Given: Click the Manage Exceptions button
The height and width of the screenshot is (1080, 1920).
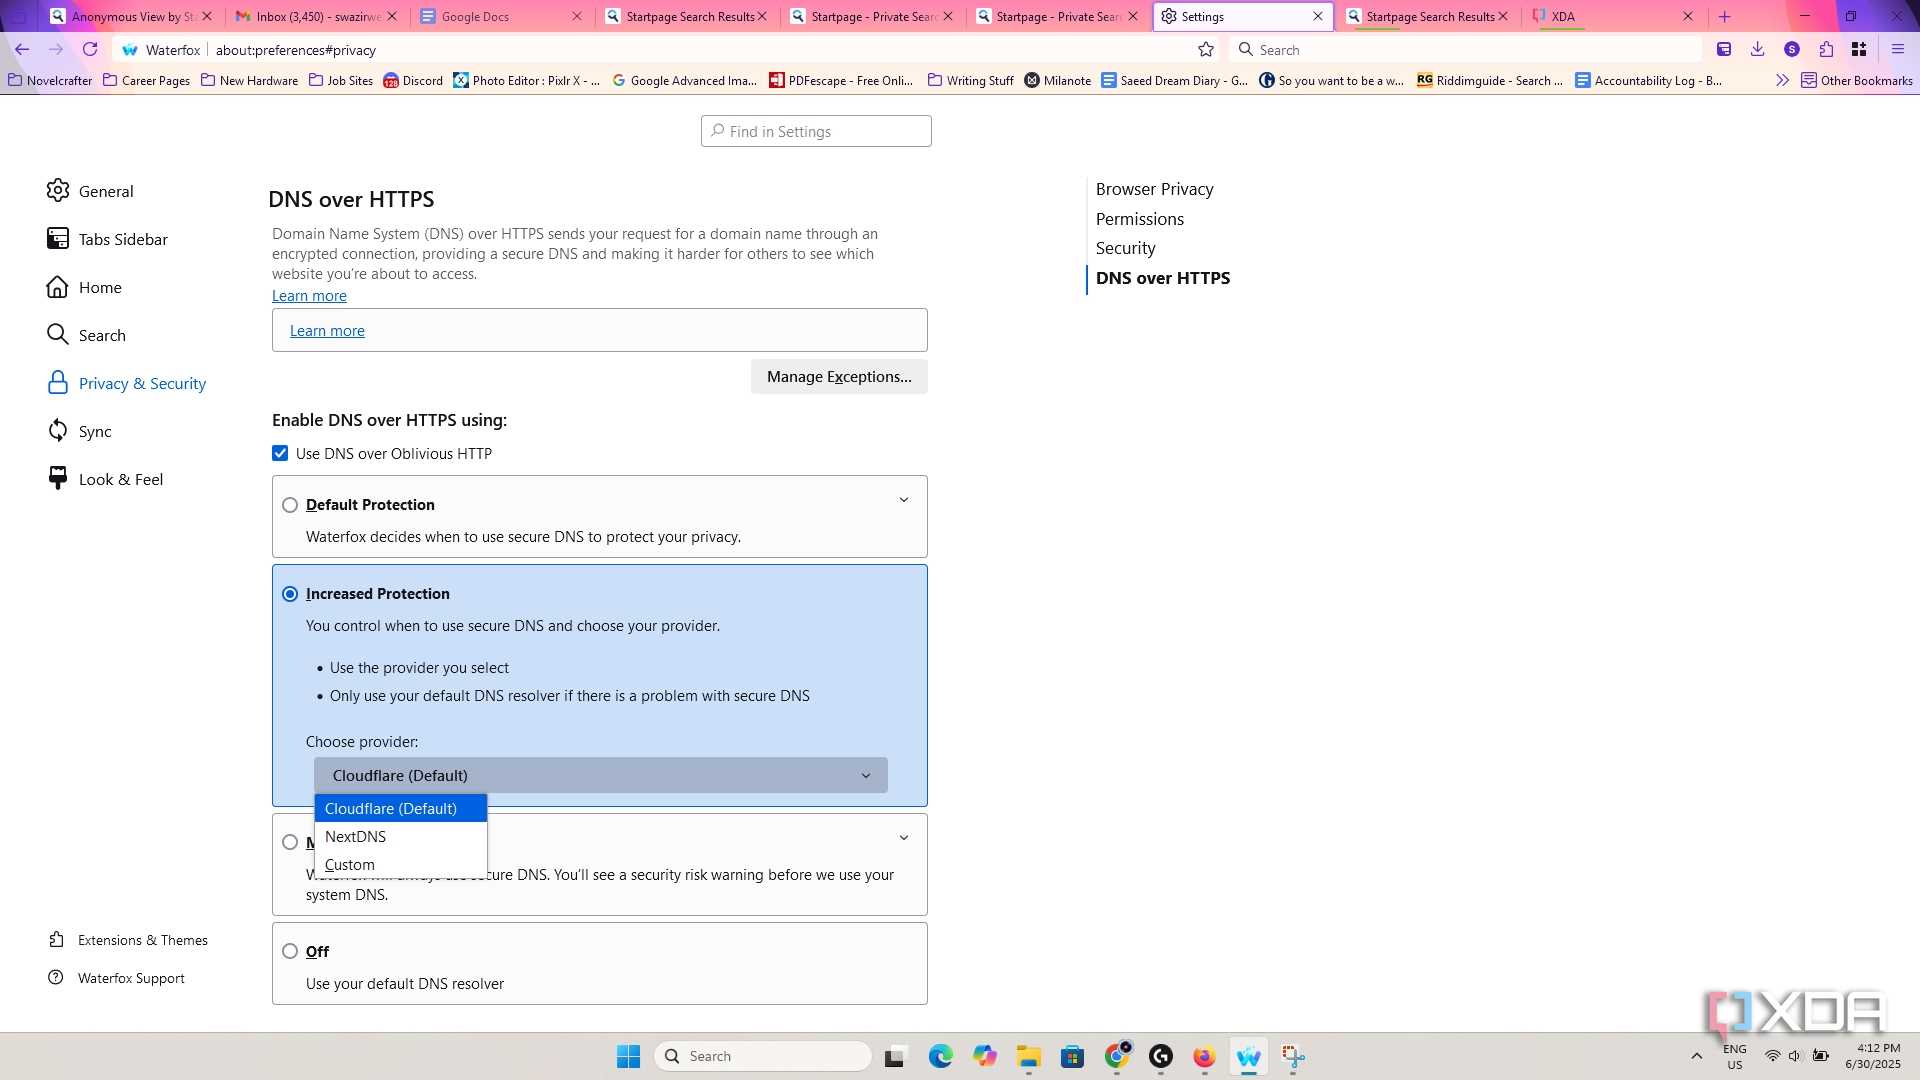Looking at the screenshot, I should (839, 376).
